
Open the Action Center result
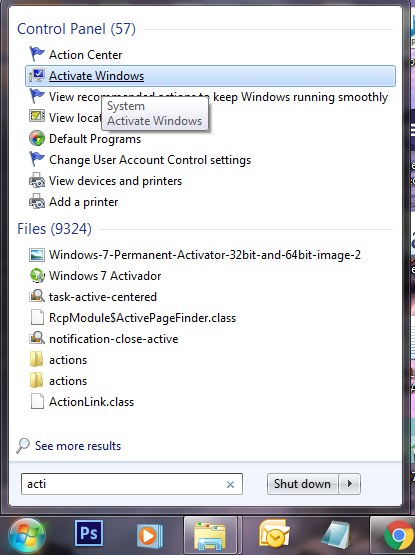85,55
